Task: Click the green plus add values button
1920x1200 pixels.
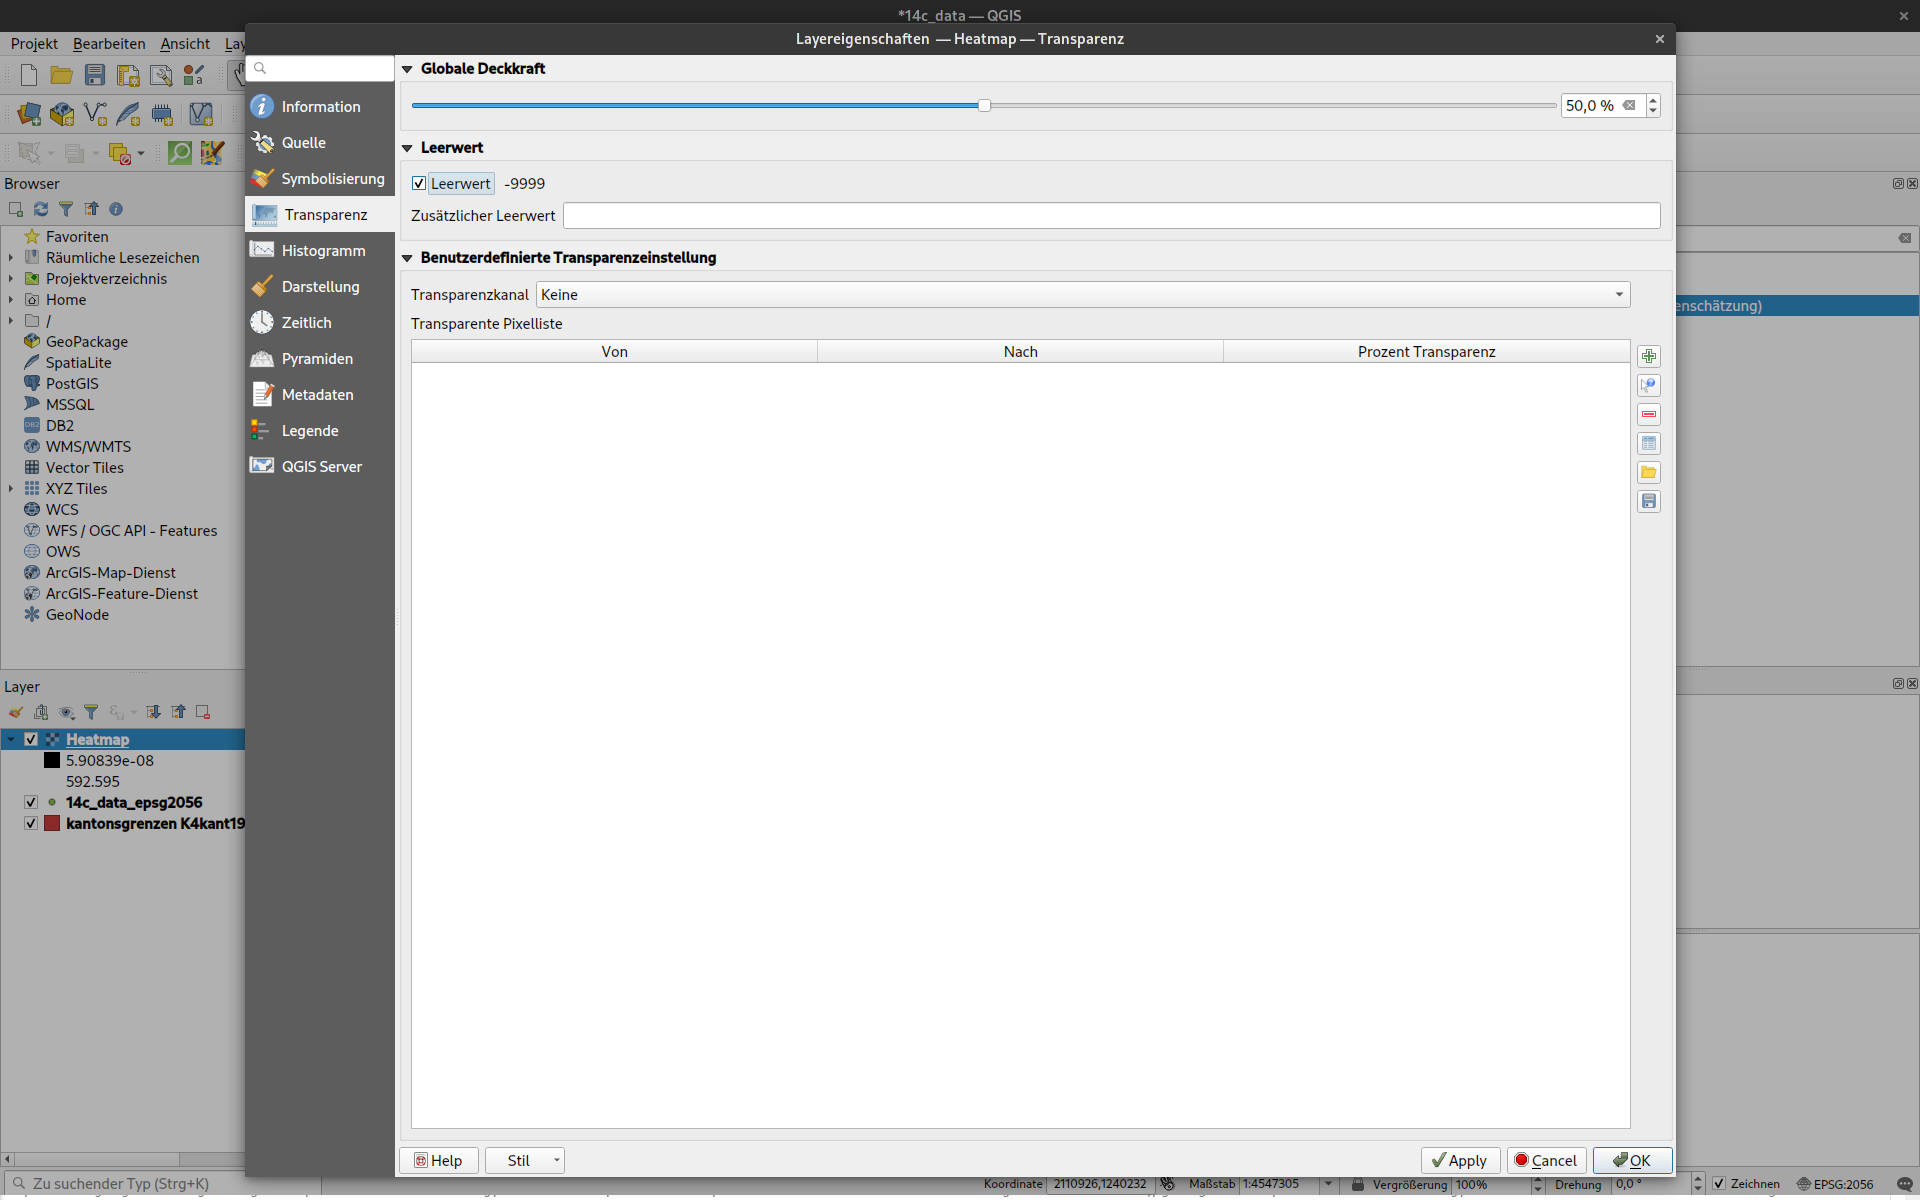Action: click(1649, 356)
